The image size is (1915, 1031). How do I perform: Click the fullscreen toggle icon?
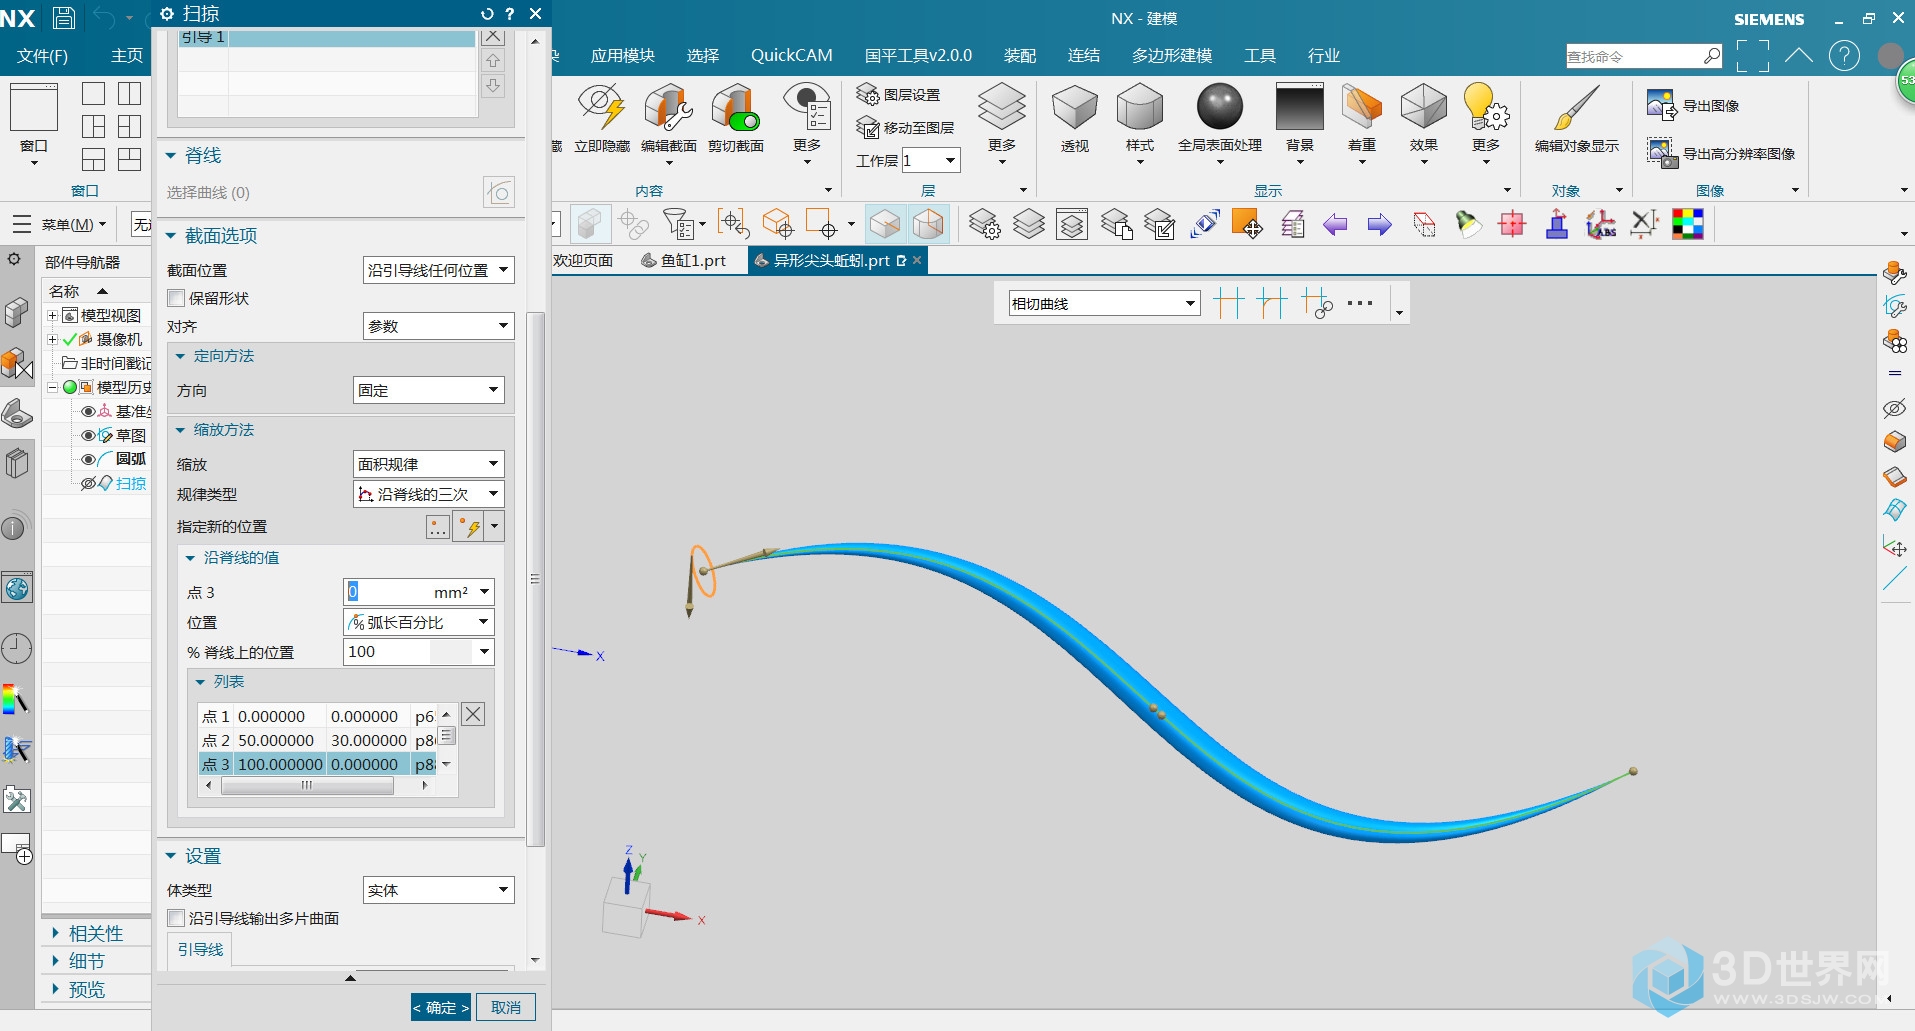pos(1752,56)
